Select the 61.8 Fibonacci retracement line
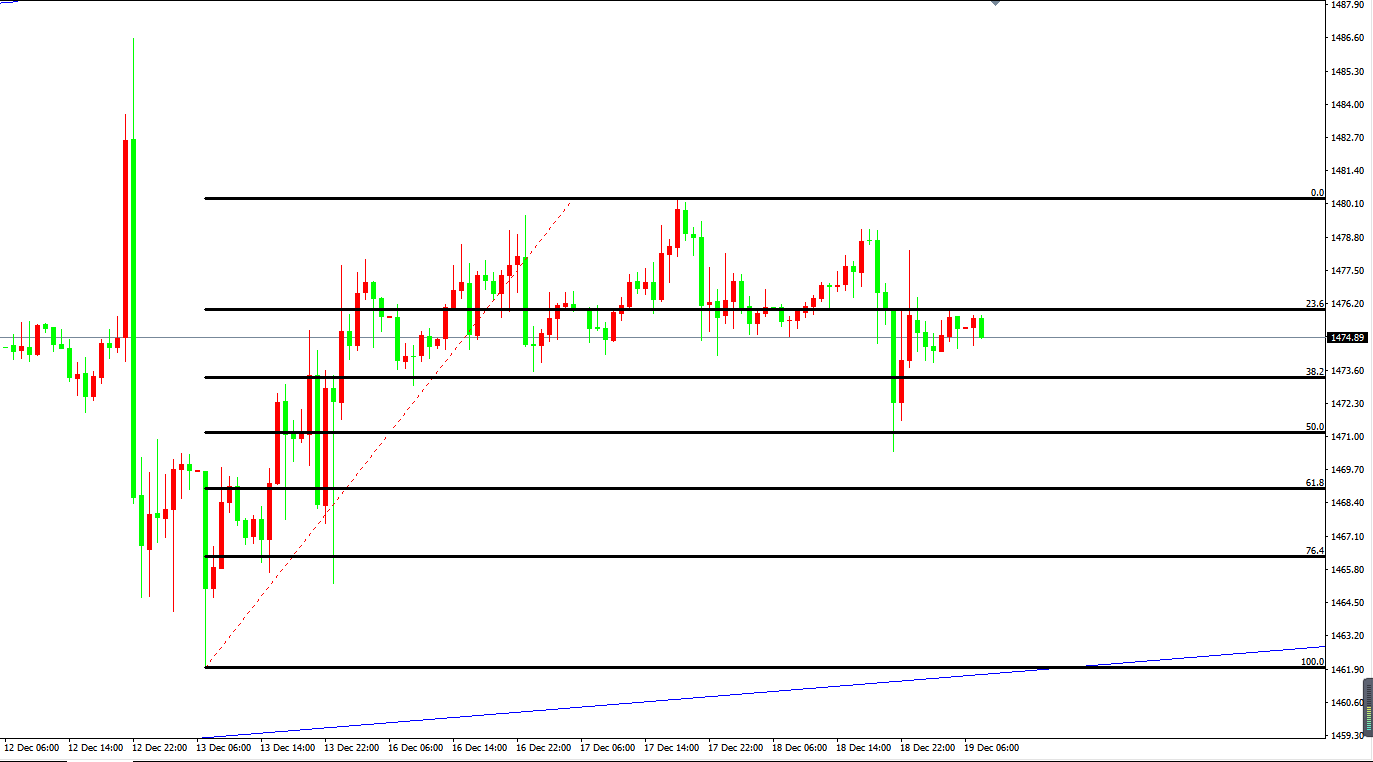 point(1100,488)
